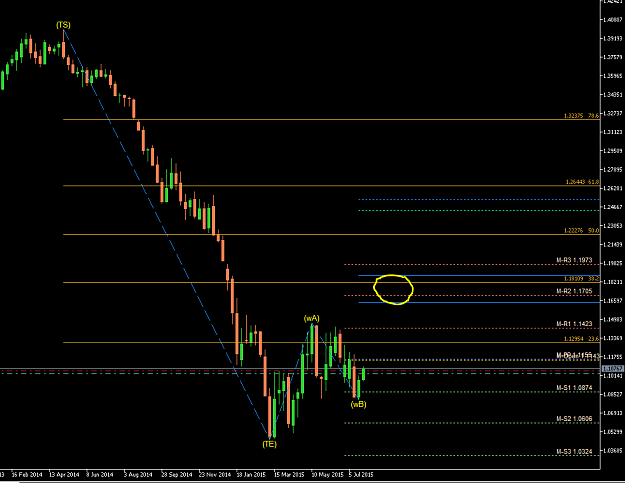Click the 1.03685 price axis value
Viewport: 625px width, 483px height.
(x=613, y=450)
